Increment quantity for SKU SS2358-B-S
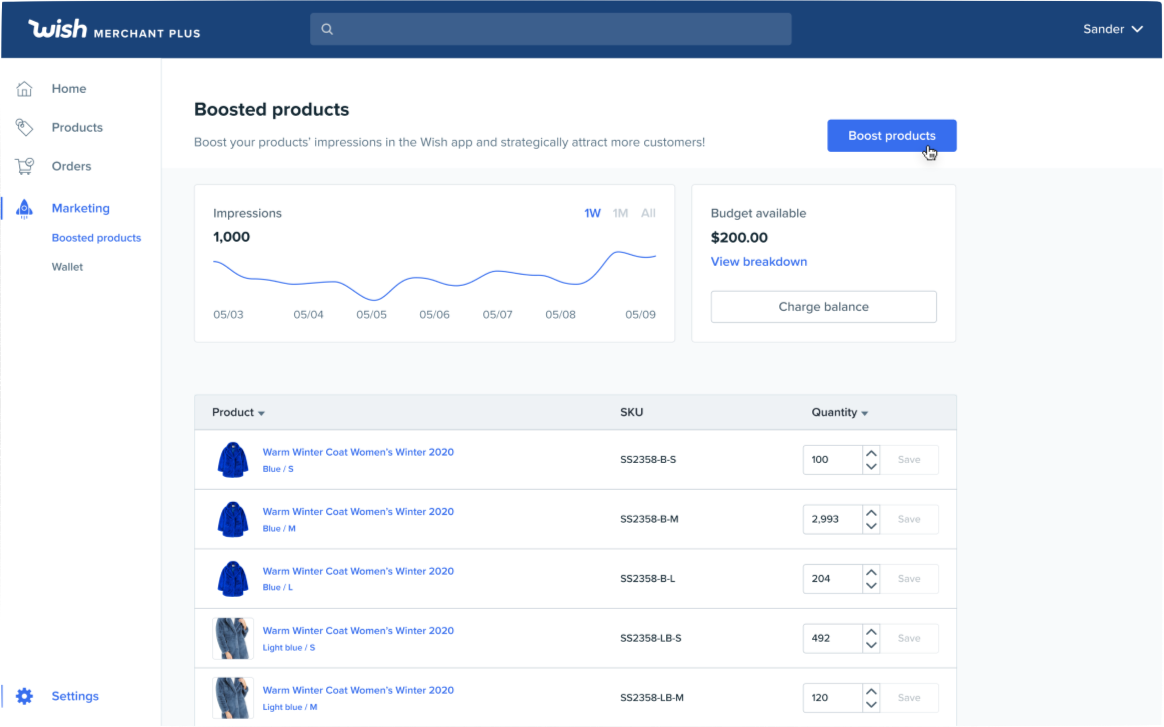This screenshot has width=1164, height=727. 870,453
